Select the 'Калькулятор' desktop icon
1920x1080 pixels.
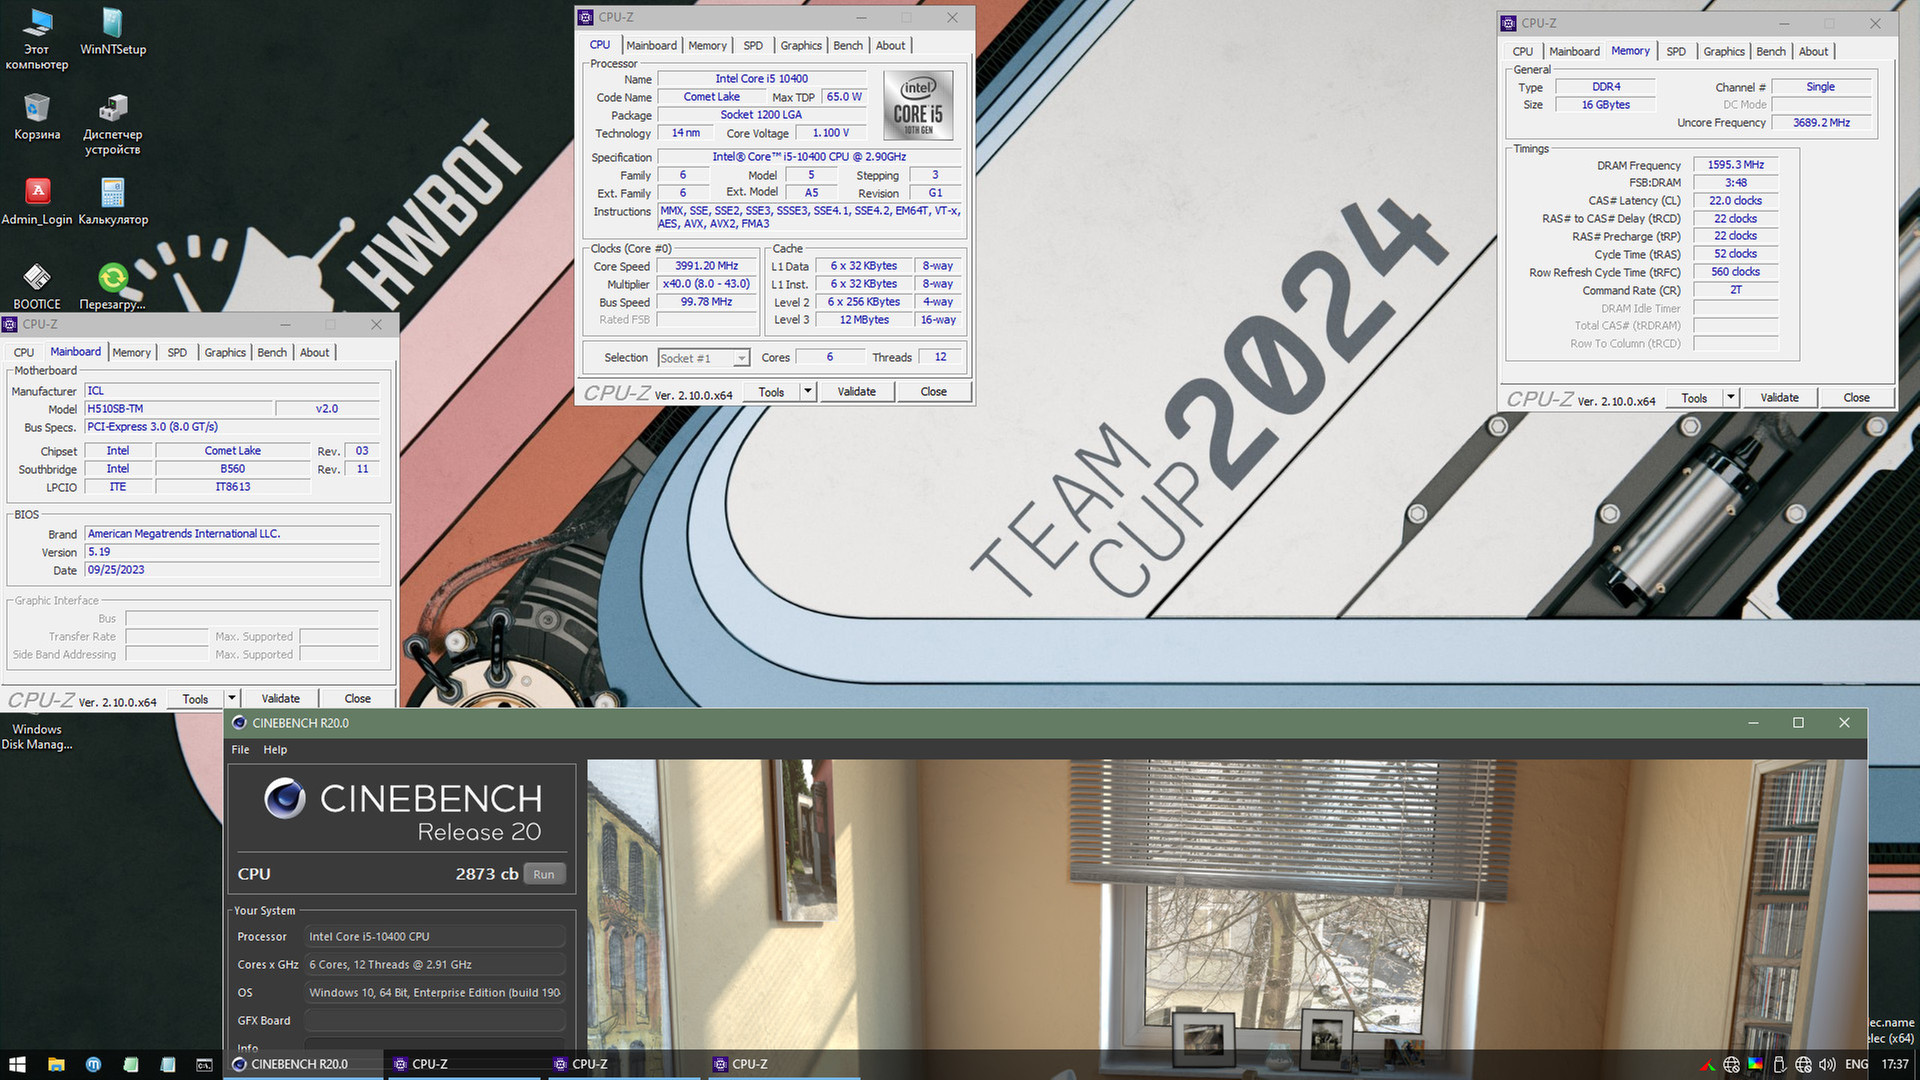pyautogui.click(x=113, y=201)
